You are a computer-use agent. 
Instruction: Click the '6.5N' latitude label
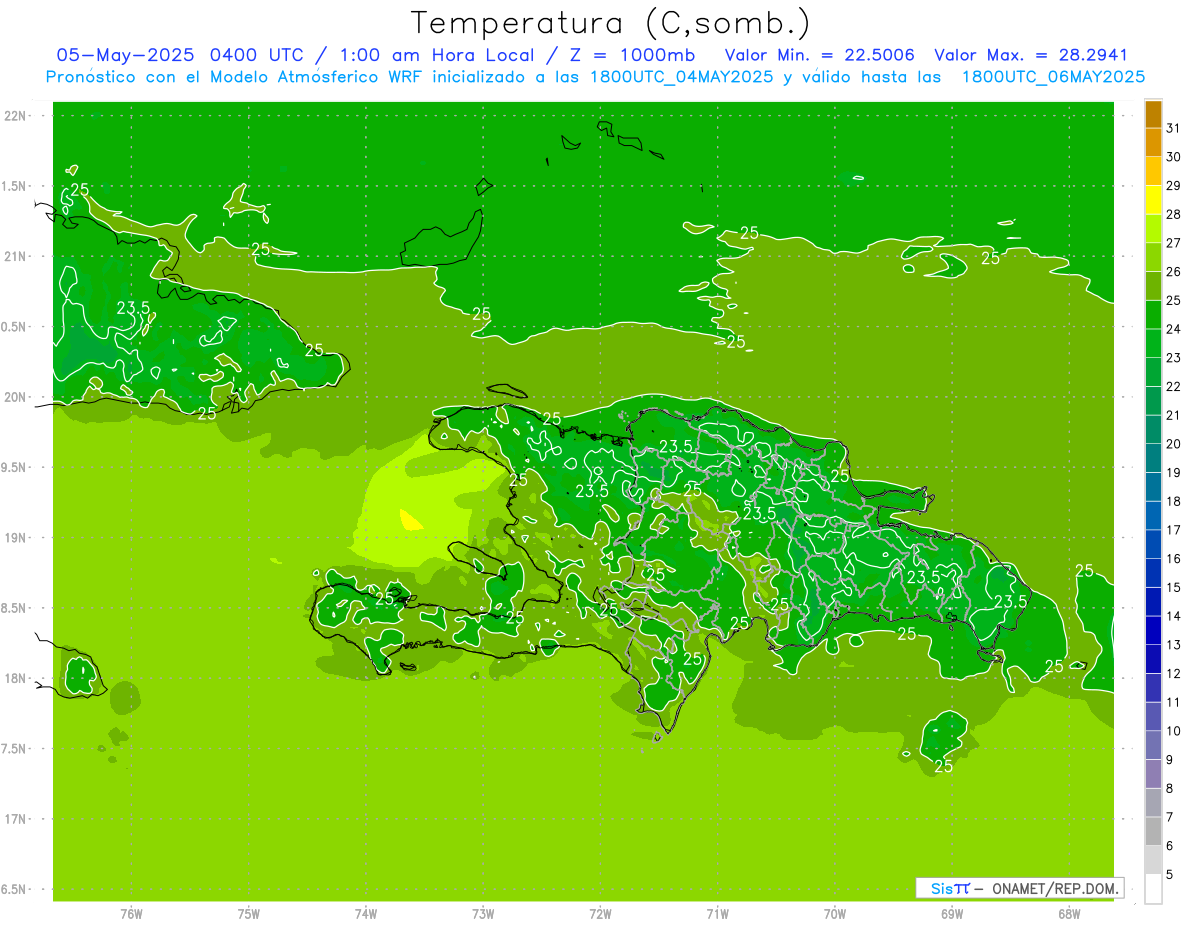click(x=15, y=890)
